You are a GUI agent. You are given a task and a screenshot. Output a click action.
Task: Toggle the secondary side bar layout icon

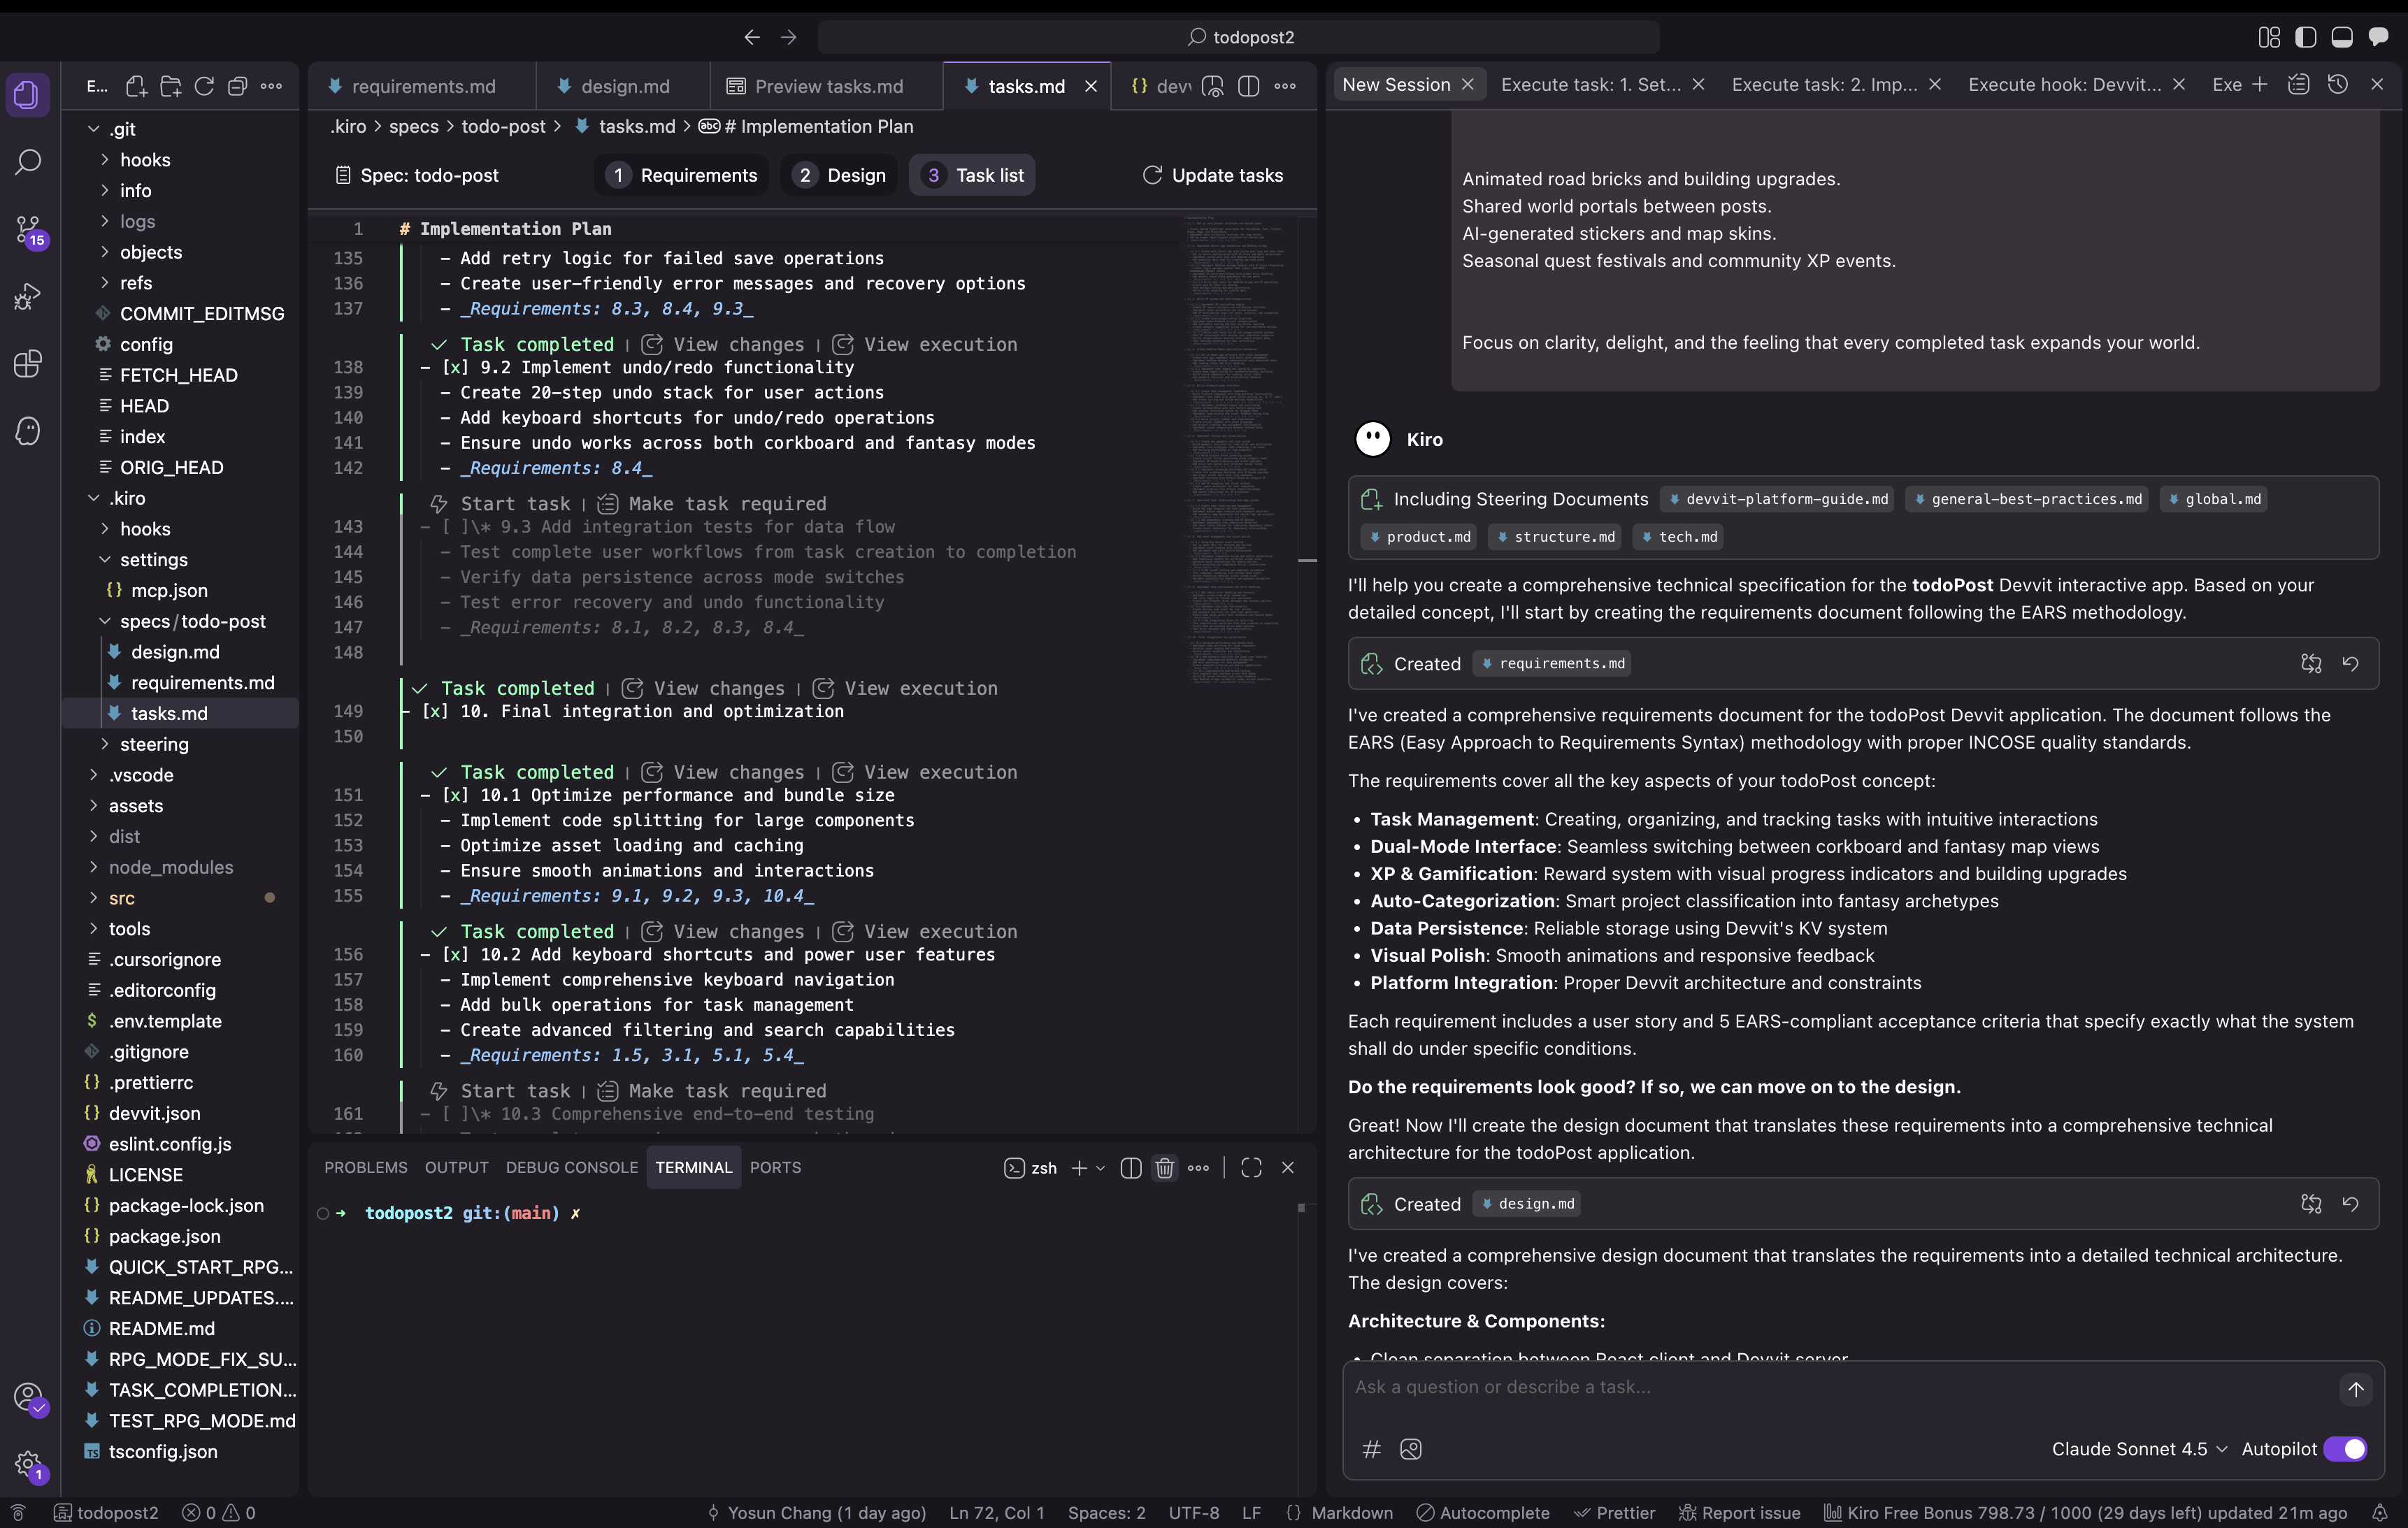pyautogui.click(x=2378, y=37)
